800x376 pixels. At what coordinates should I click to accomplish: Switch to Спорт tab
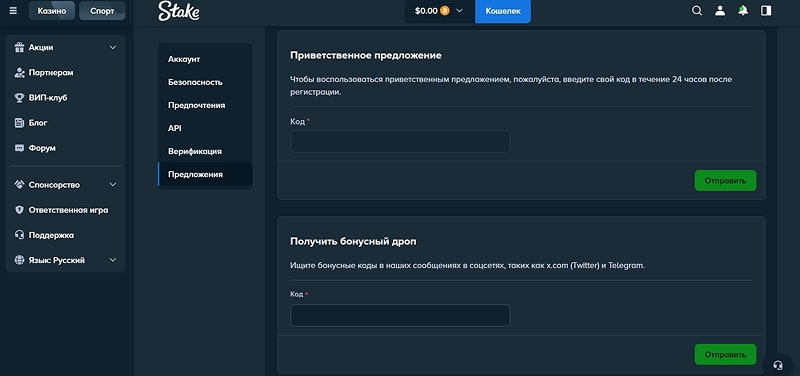coord(102,11)
